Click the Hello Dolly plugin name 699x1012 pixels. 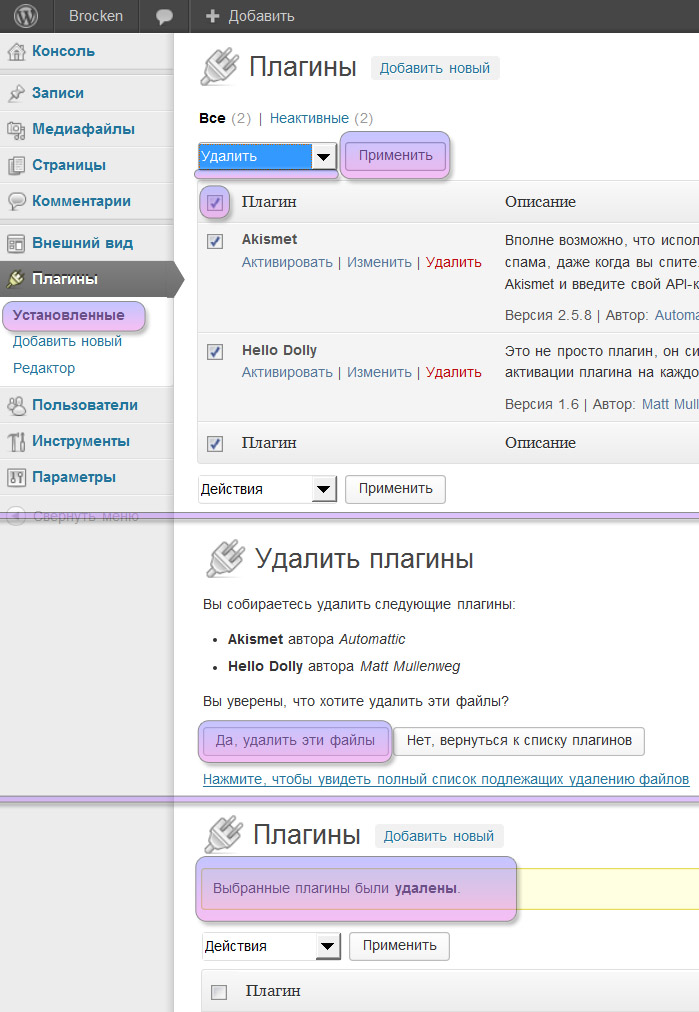tap(279, 350)
